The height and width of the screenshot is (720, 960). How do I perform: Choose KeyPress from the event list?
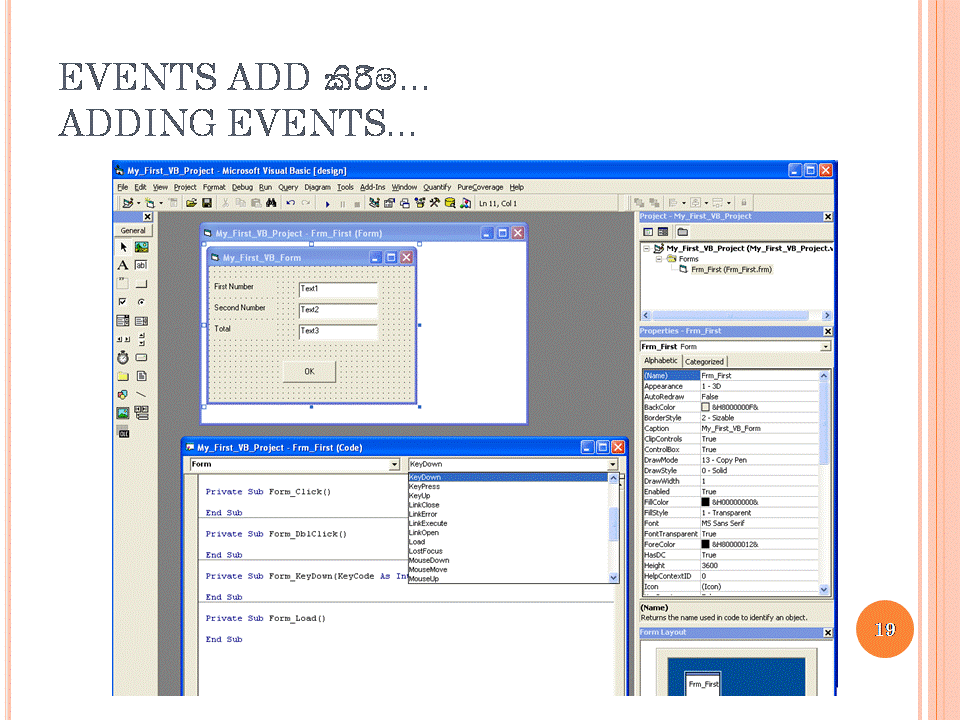click(424, 487)
